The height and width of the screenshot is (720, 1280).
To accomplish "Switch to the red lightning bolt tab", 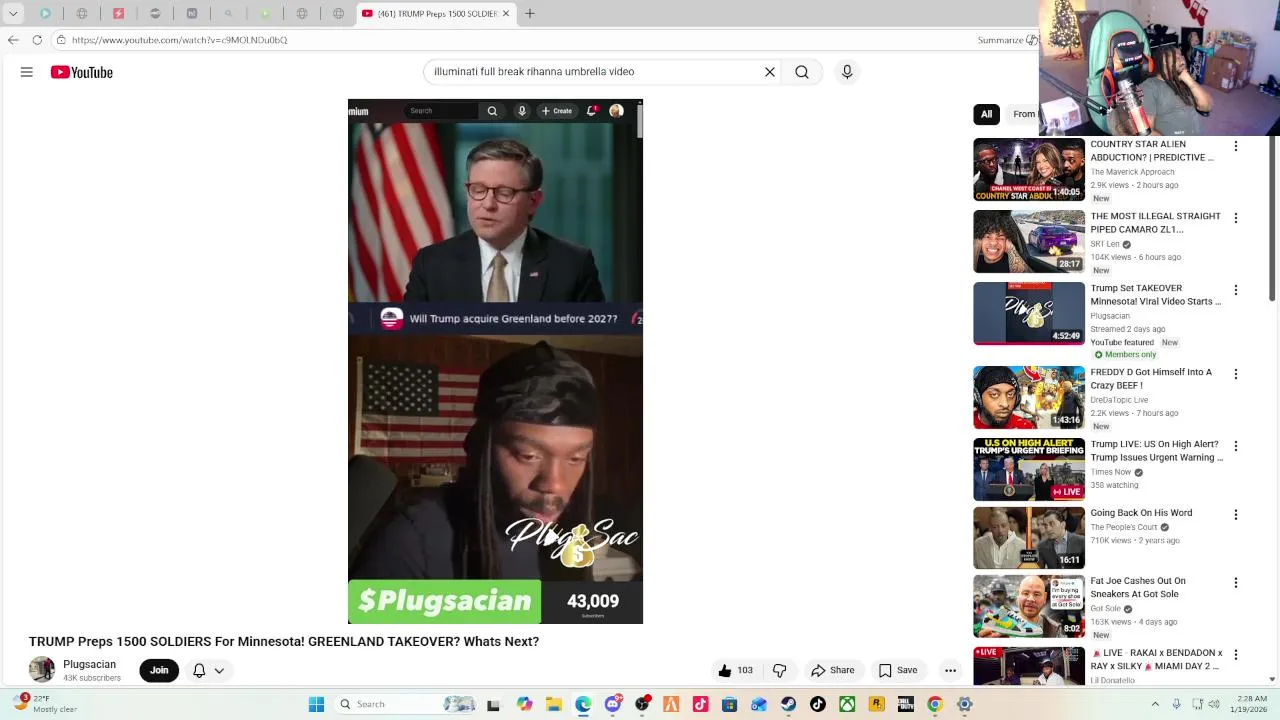I will pyautogui.click(x=118, y=13).
